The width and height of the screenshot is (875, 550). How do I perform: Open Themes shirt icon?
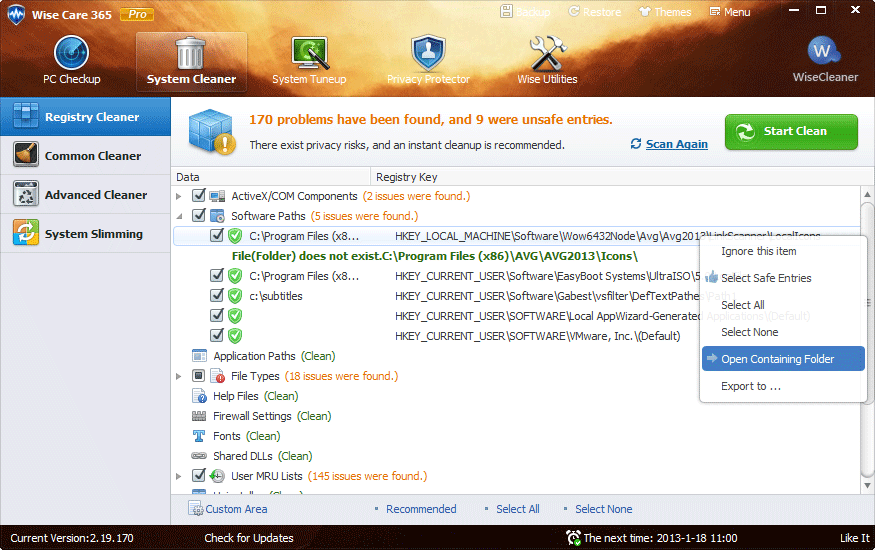[x=645, y=12]
